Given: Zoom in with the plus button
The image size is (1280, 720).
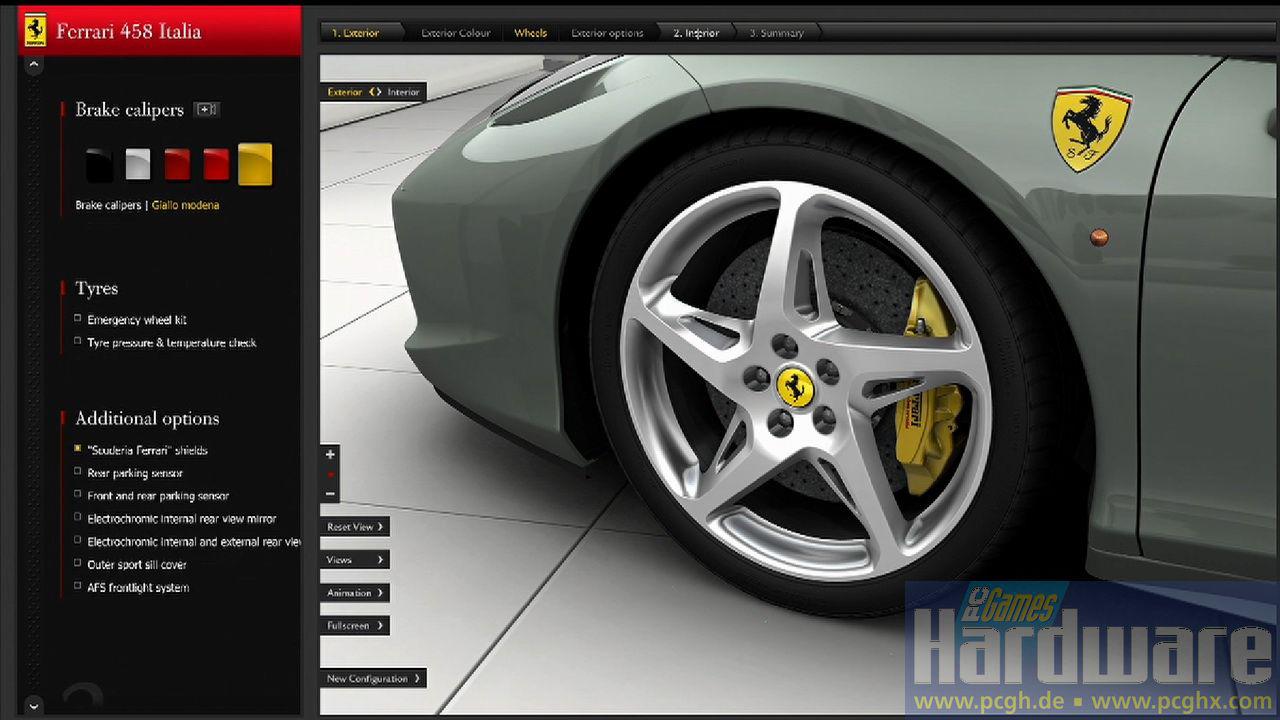Looking at the screenshot, I should pos(330,454).
